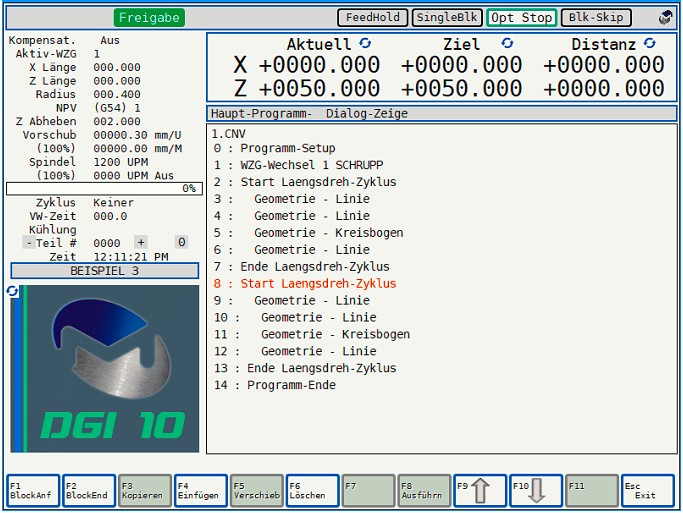The image size is (683, 513).
Task: Click Spindel value 1200 UPM
Action: [121, 162]
